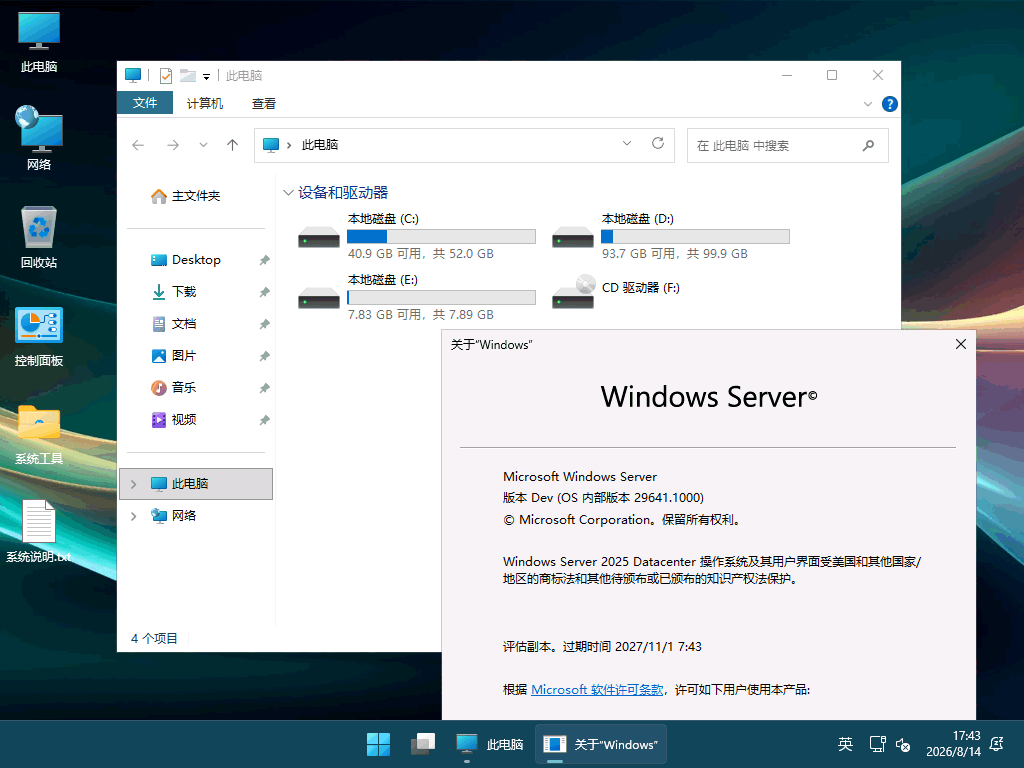Viewport: 1024px width, 768px height.
Task: Click the 英 input method indicator
Action: pos(845,744)
